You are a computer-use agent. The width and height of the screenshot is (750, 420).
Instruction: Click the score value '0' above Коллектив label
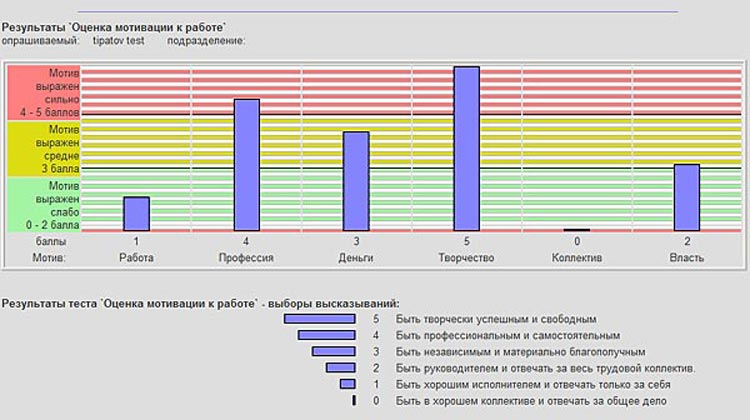click(577, 242)
